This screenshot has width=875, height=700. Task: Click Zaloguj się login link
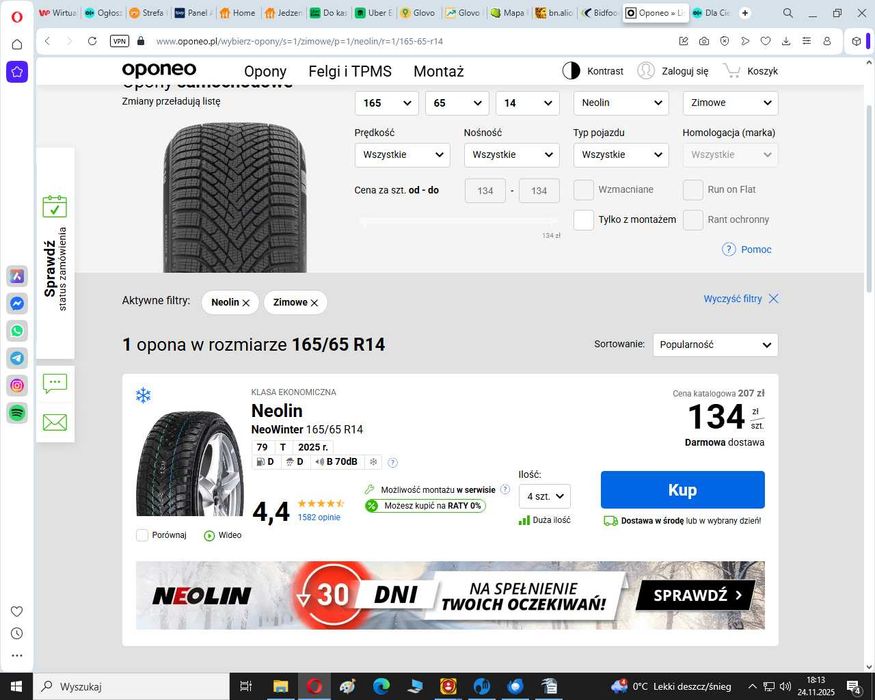[x=673, y=71]
